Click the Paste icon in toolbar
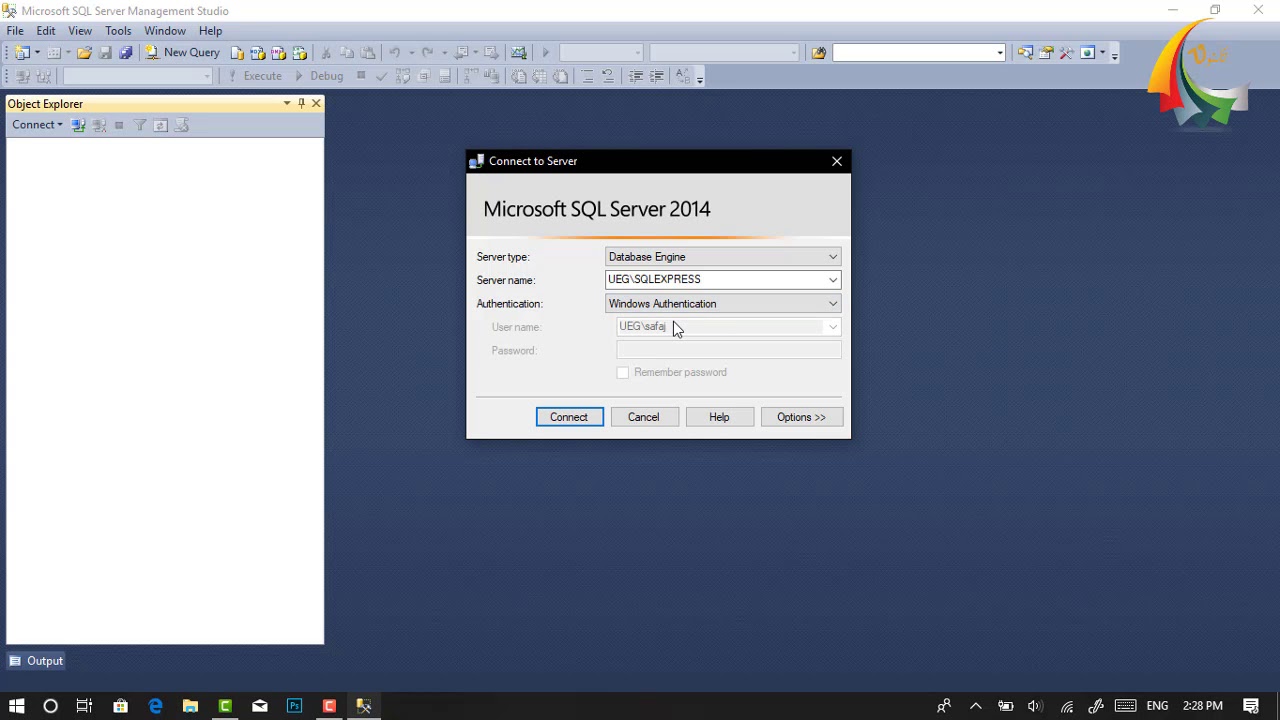This screenshot has width=1280, height=720. [x=368, y=53]
